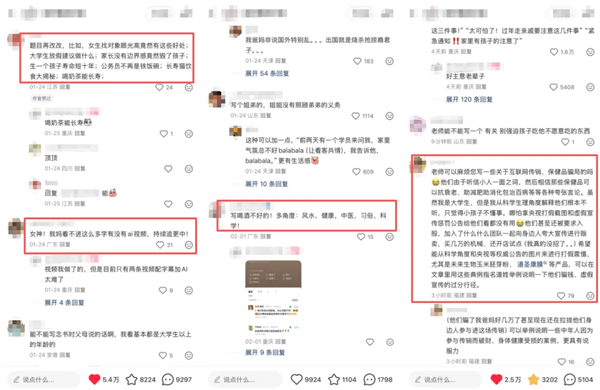Like the comment with 1114 hearts

pyautogui.click(x=356, y=116)
